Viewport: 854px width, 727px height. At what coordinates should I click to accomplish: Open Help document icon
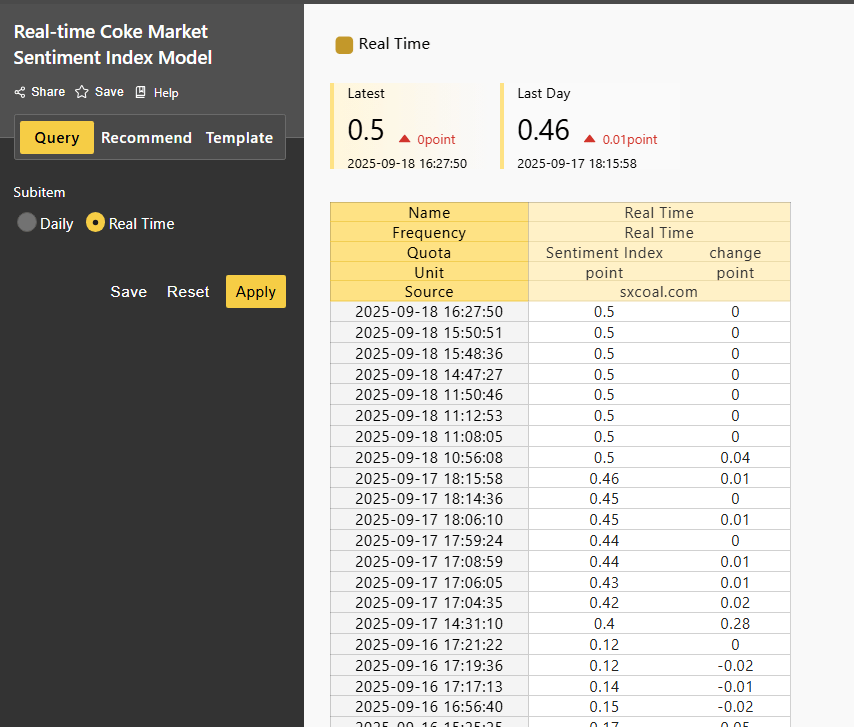[x=141, y=92]
